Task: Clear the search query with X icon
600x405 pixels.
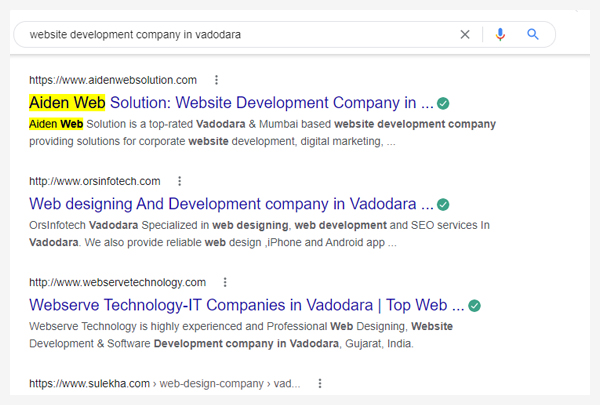Action: 465,34
